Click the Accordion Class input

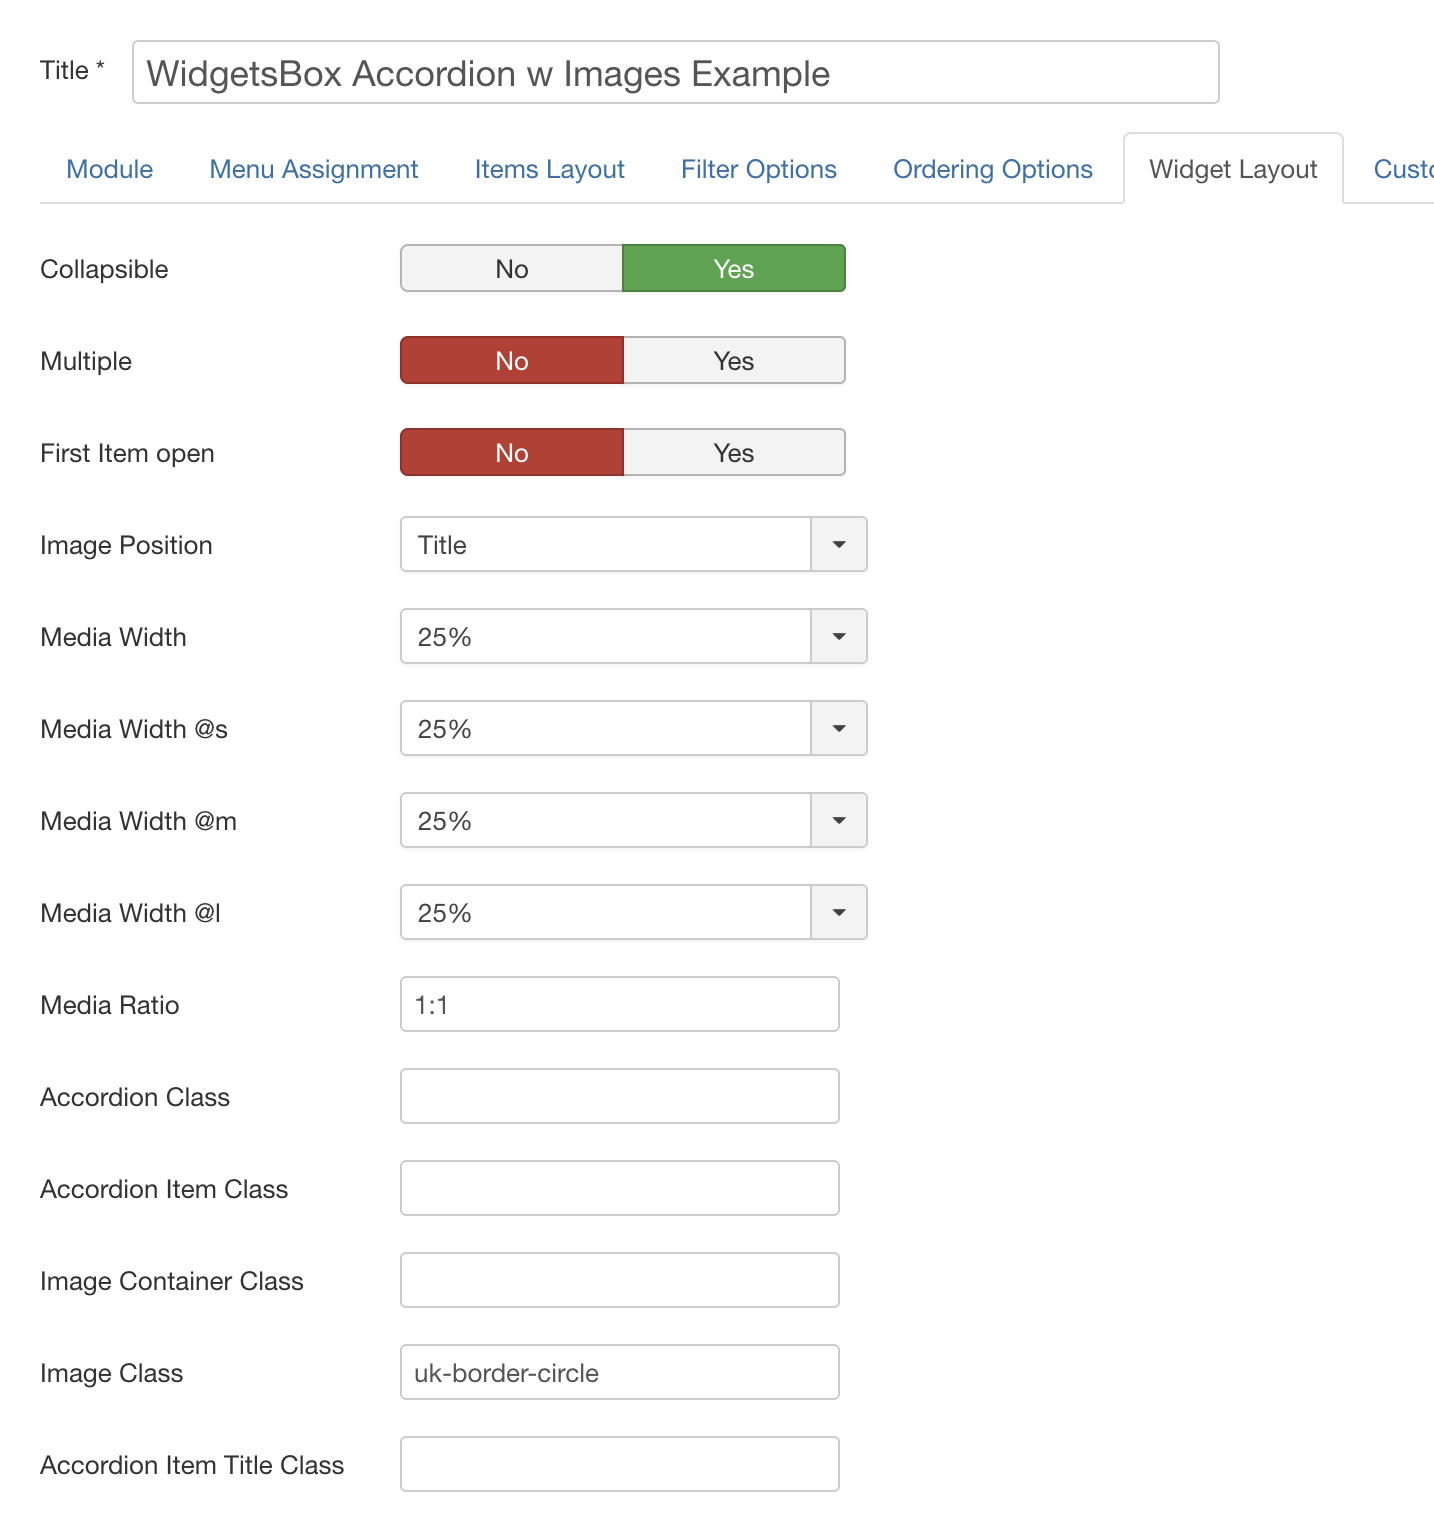click(x=620, y=1096)
